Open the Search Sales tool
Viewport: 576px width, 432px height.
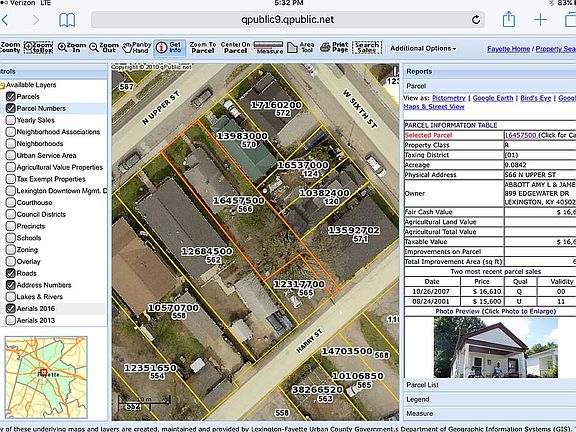[367, 47]
